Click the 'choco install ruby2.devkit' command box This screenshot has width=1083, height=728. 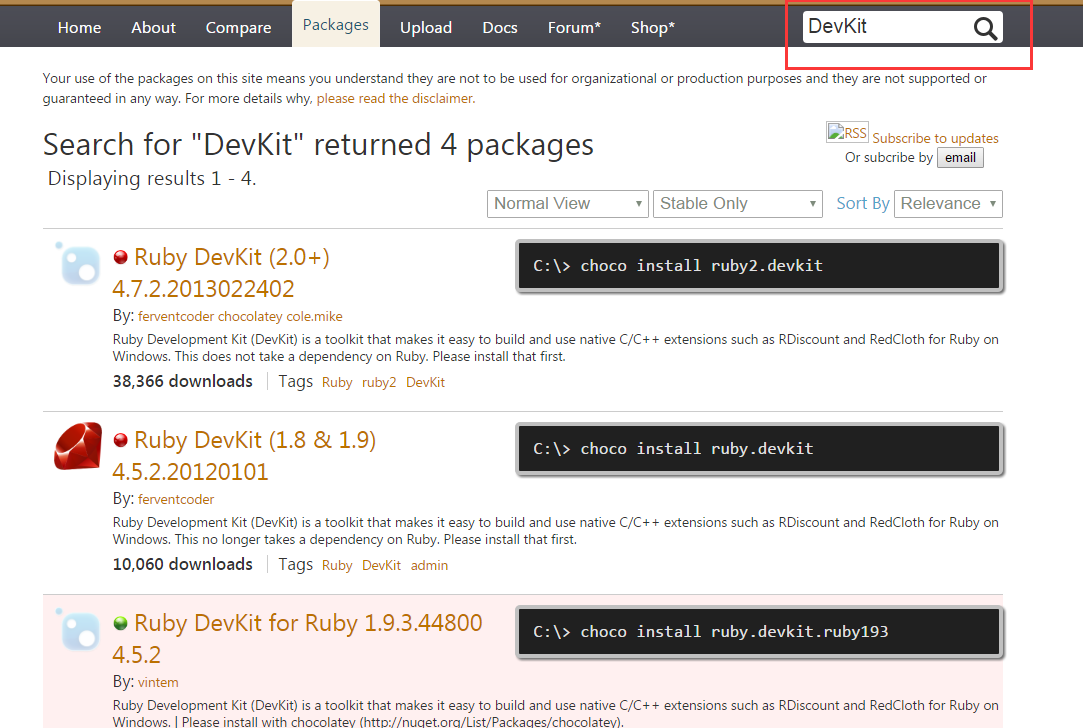click(759, 266)
